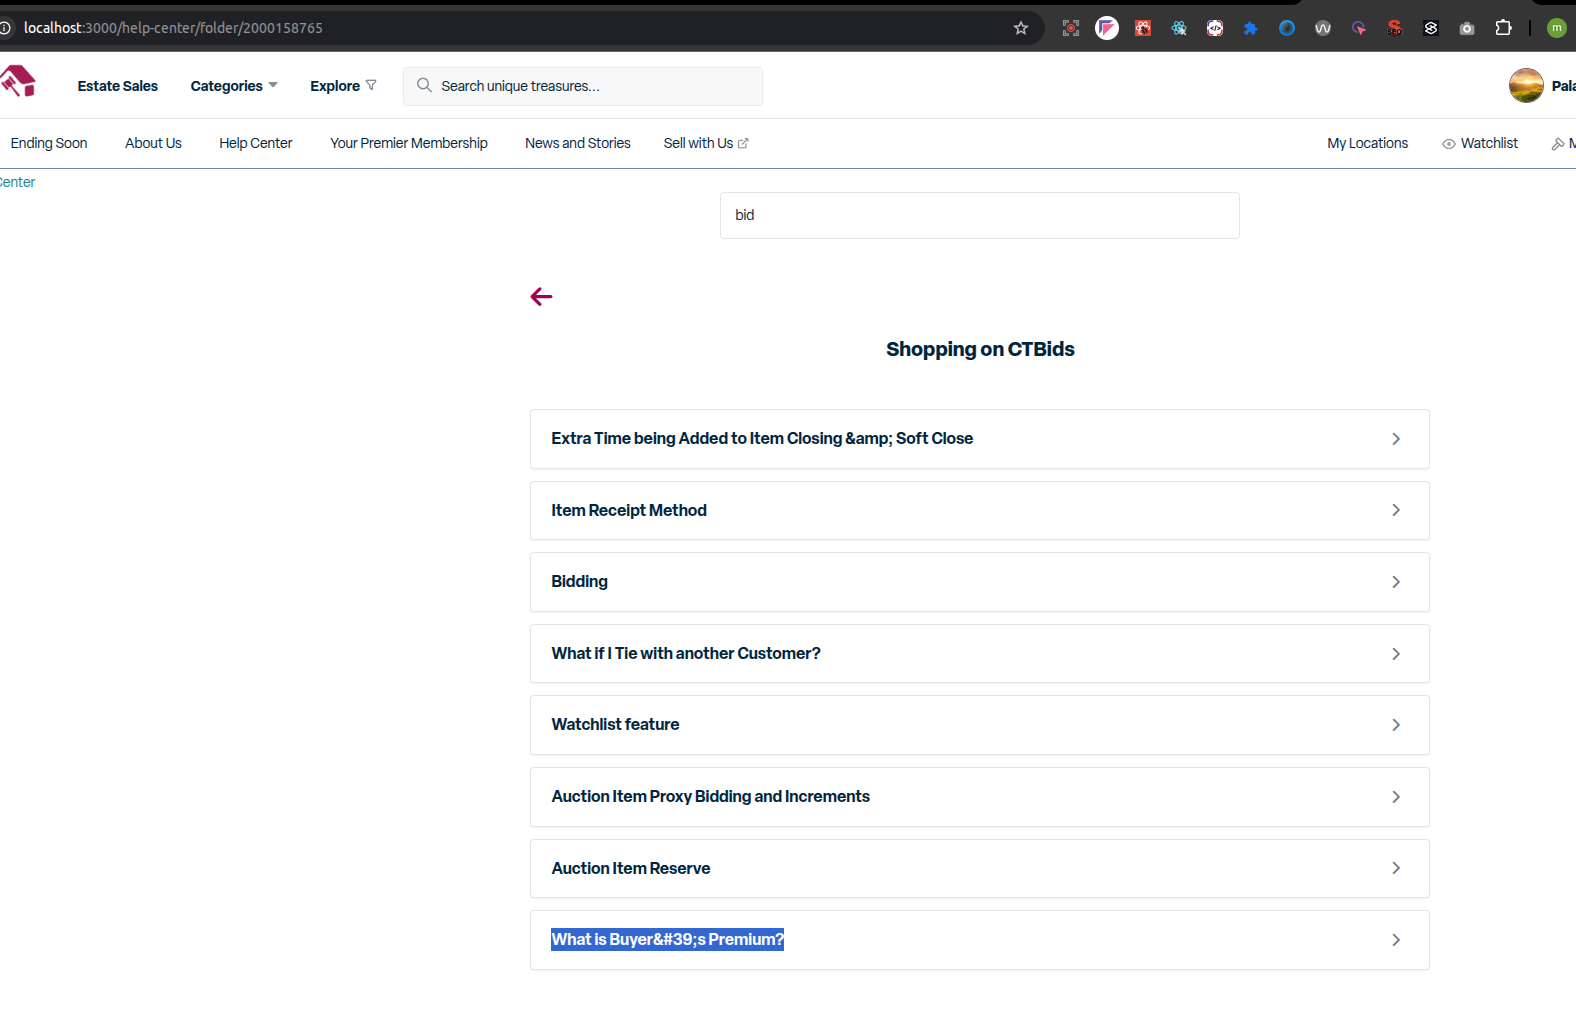Expand Auction Item Proxy Bidding chevron
The width and height of the screenshot is (1576, 1018).
1396,797
